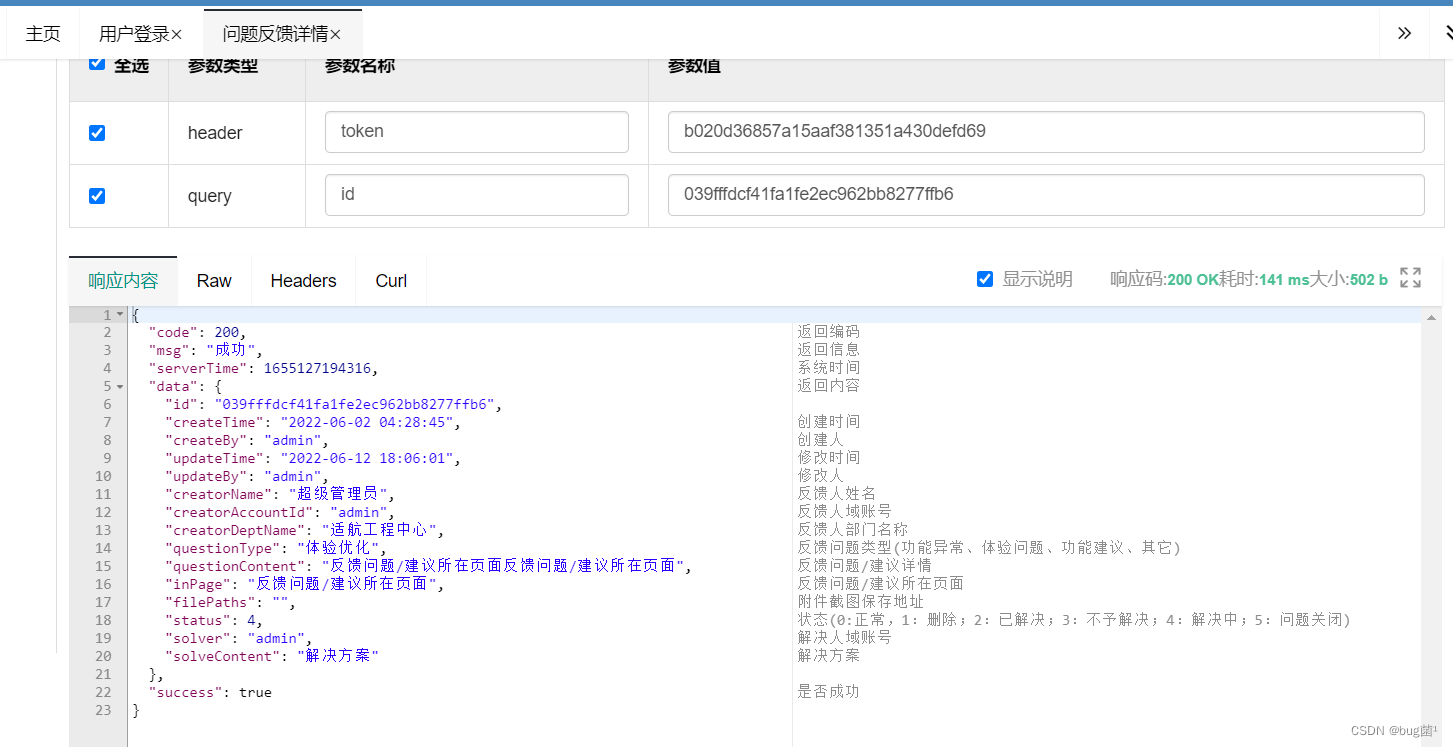Click the "status": 4 line
The height and width of the screenshot is (747, 1453).
tap(214, 621)
